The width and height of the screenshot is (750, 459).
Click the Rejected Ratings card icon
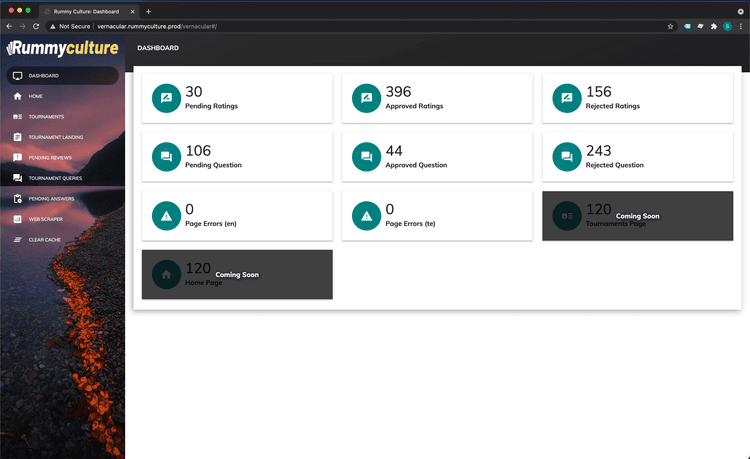[567, 97]
